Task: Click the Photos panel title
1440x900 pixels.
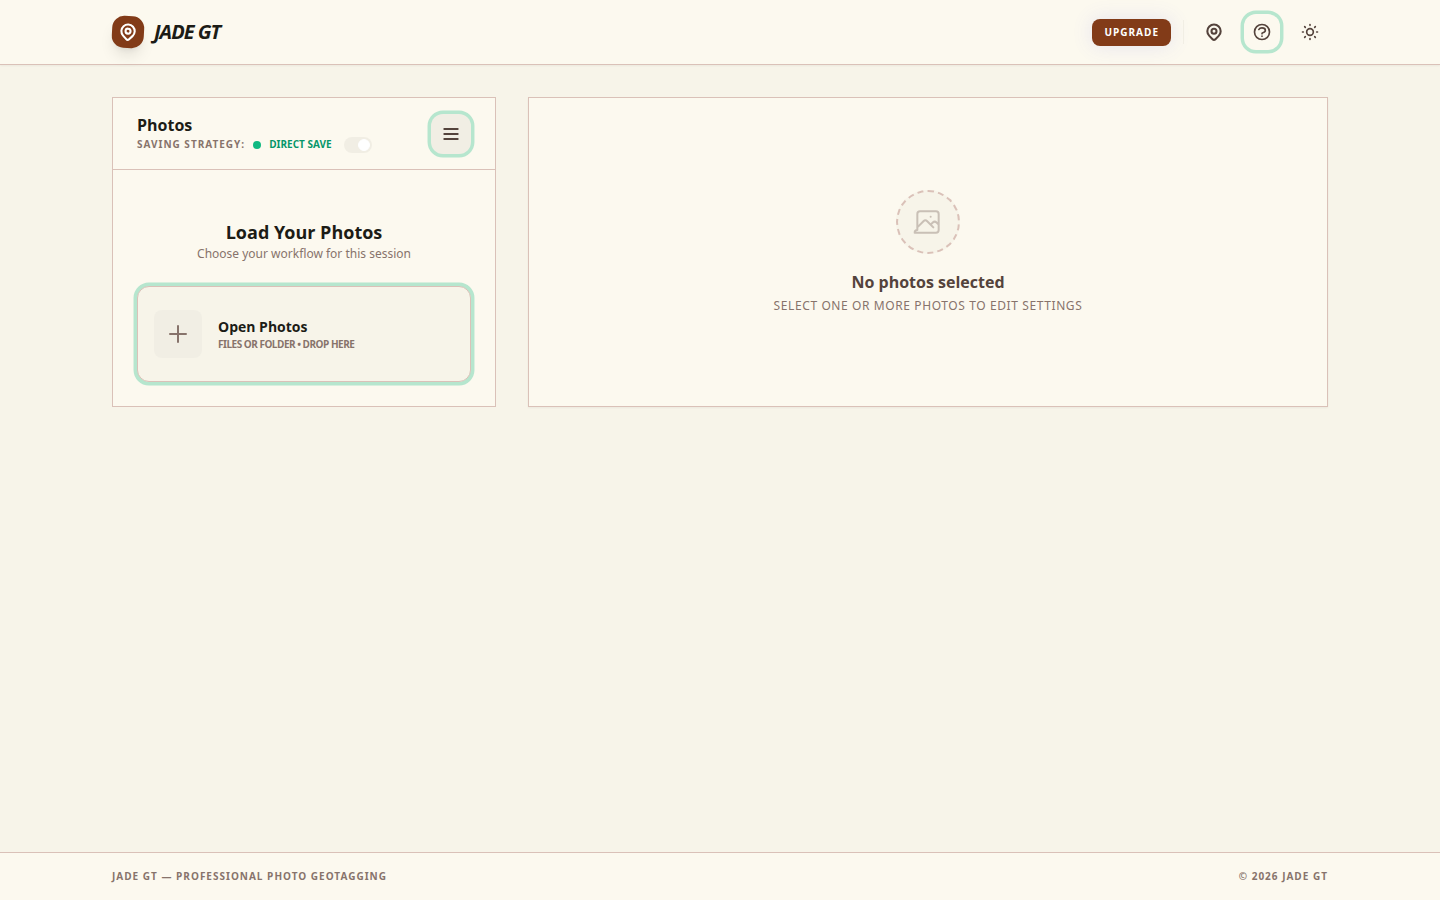Action: (x=165, y=125)
